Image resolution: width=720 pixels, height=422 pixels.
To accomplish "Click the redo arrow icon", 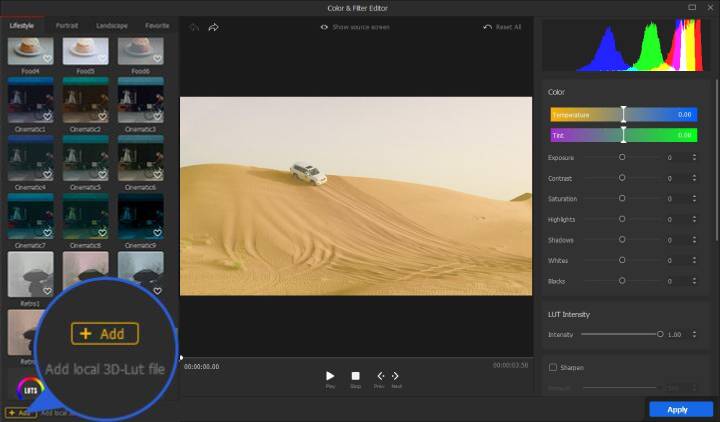I will pos(213,27).
